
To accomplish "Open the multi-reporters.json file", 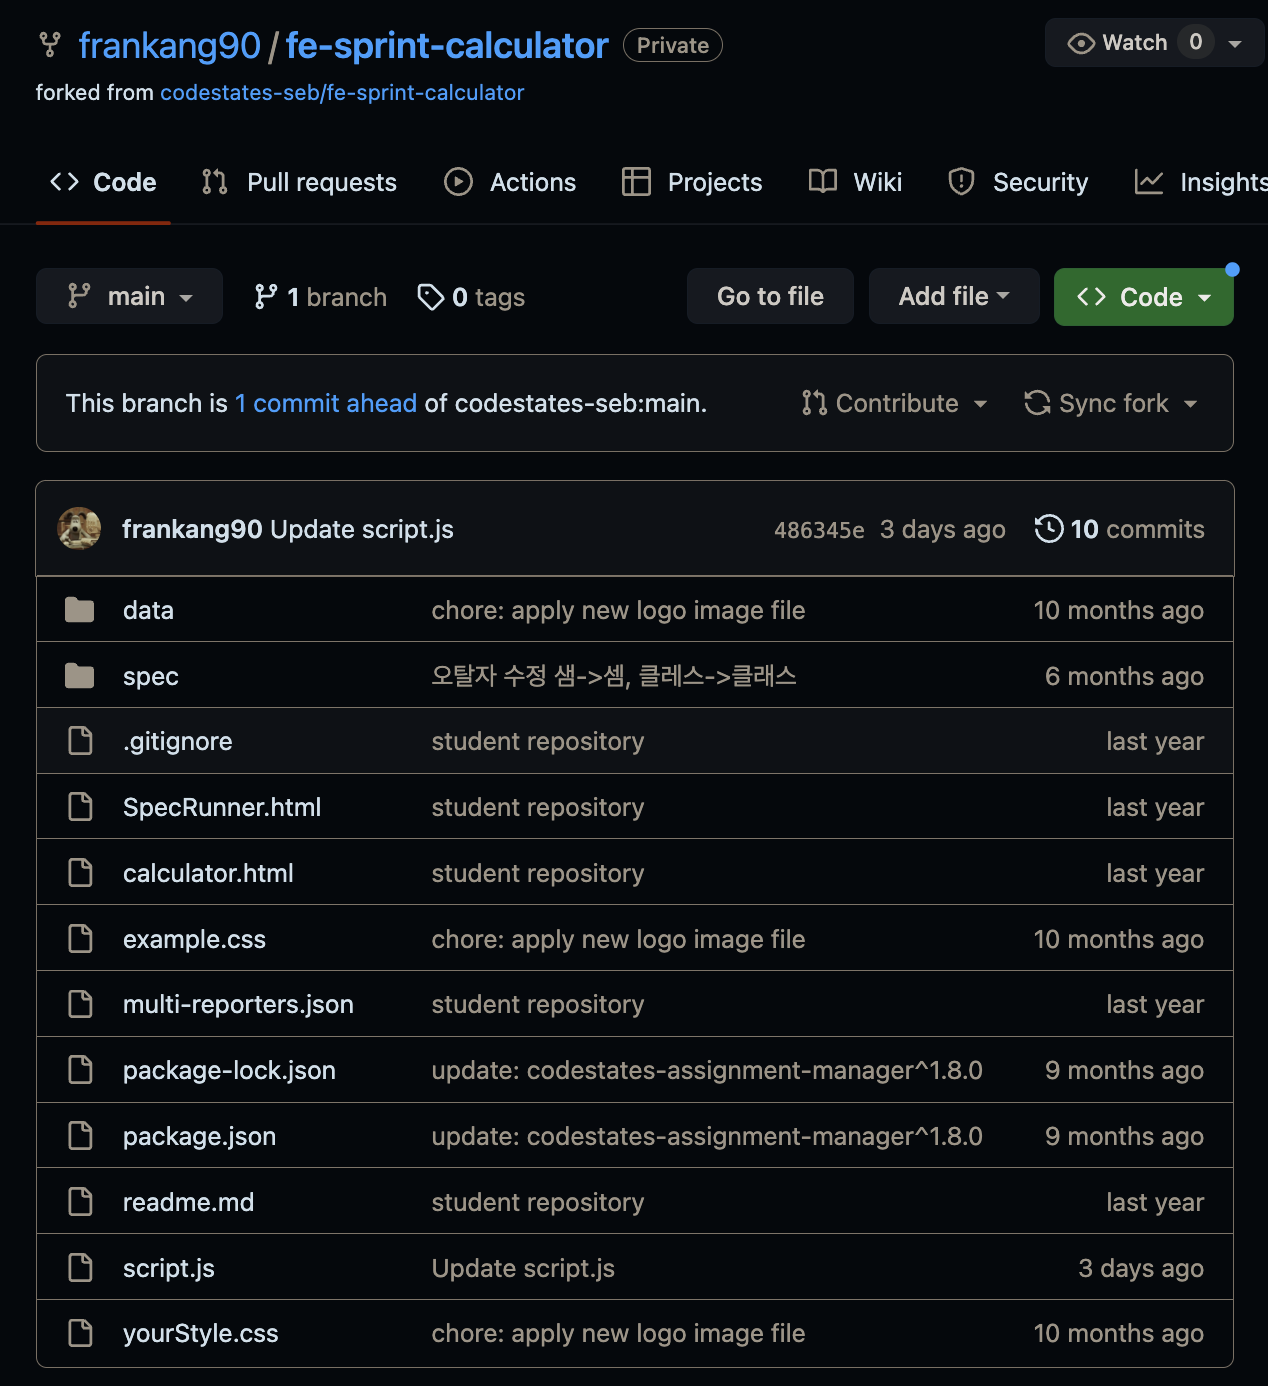I will [x=238, y=1004].
